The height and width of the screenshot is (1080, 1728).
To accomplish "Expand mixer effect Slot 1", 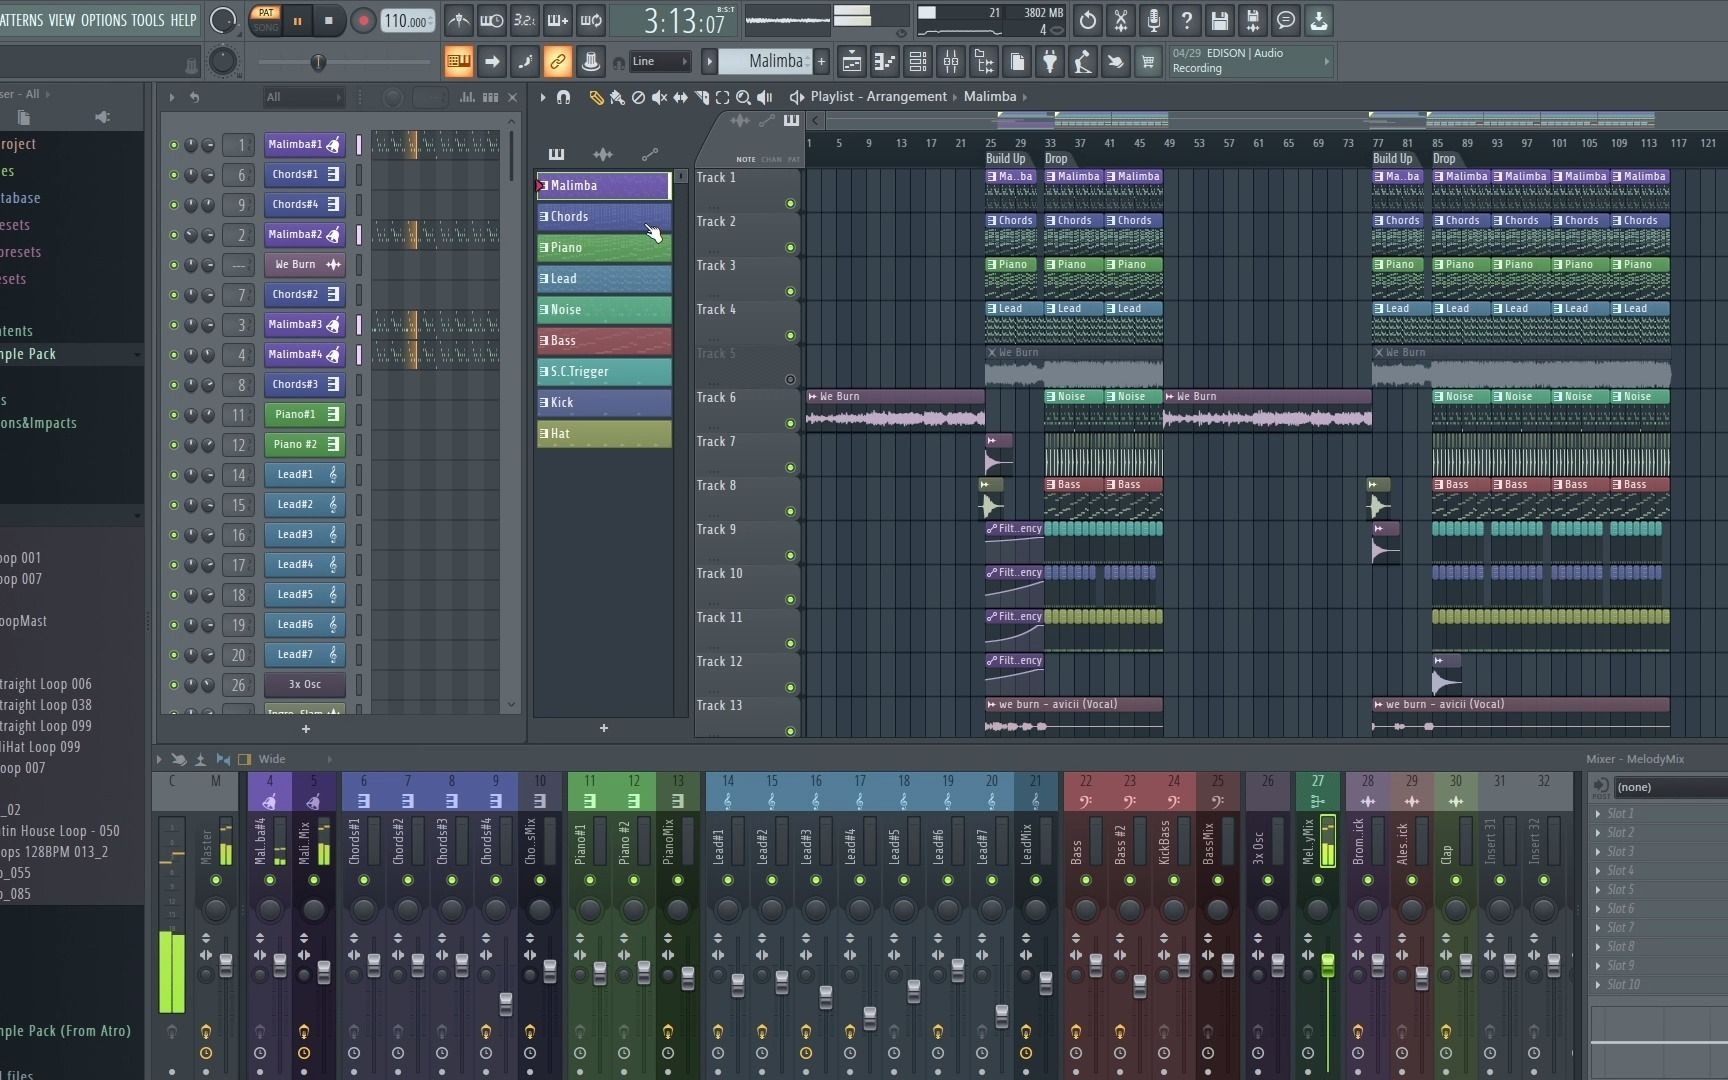I will [1597, 814].
